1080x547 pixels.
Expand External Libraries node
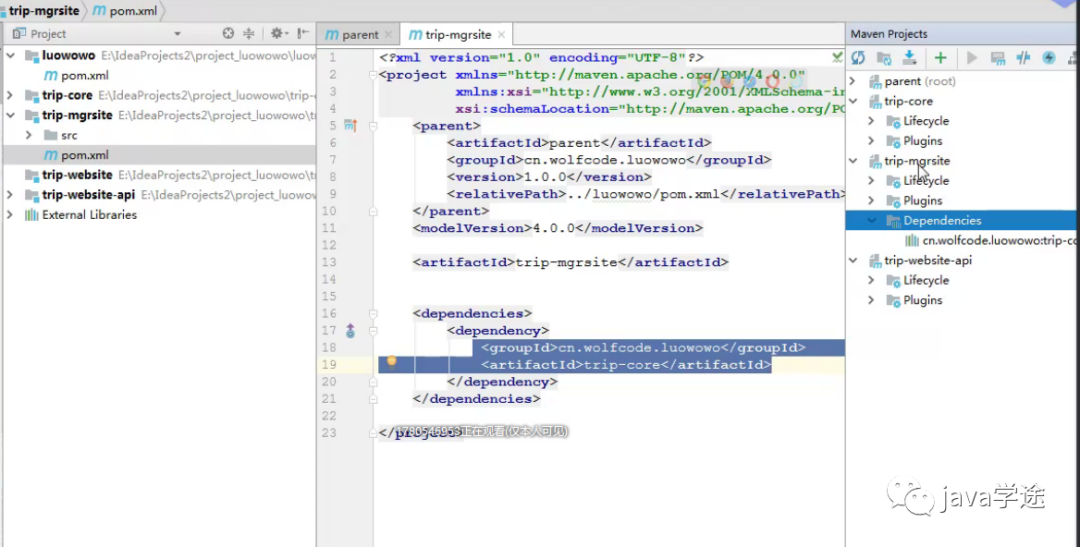pyautogui.click(x=10, y=215)
